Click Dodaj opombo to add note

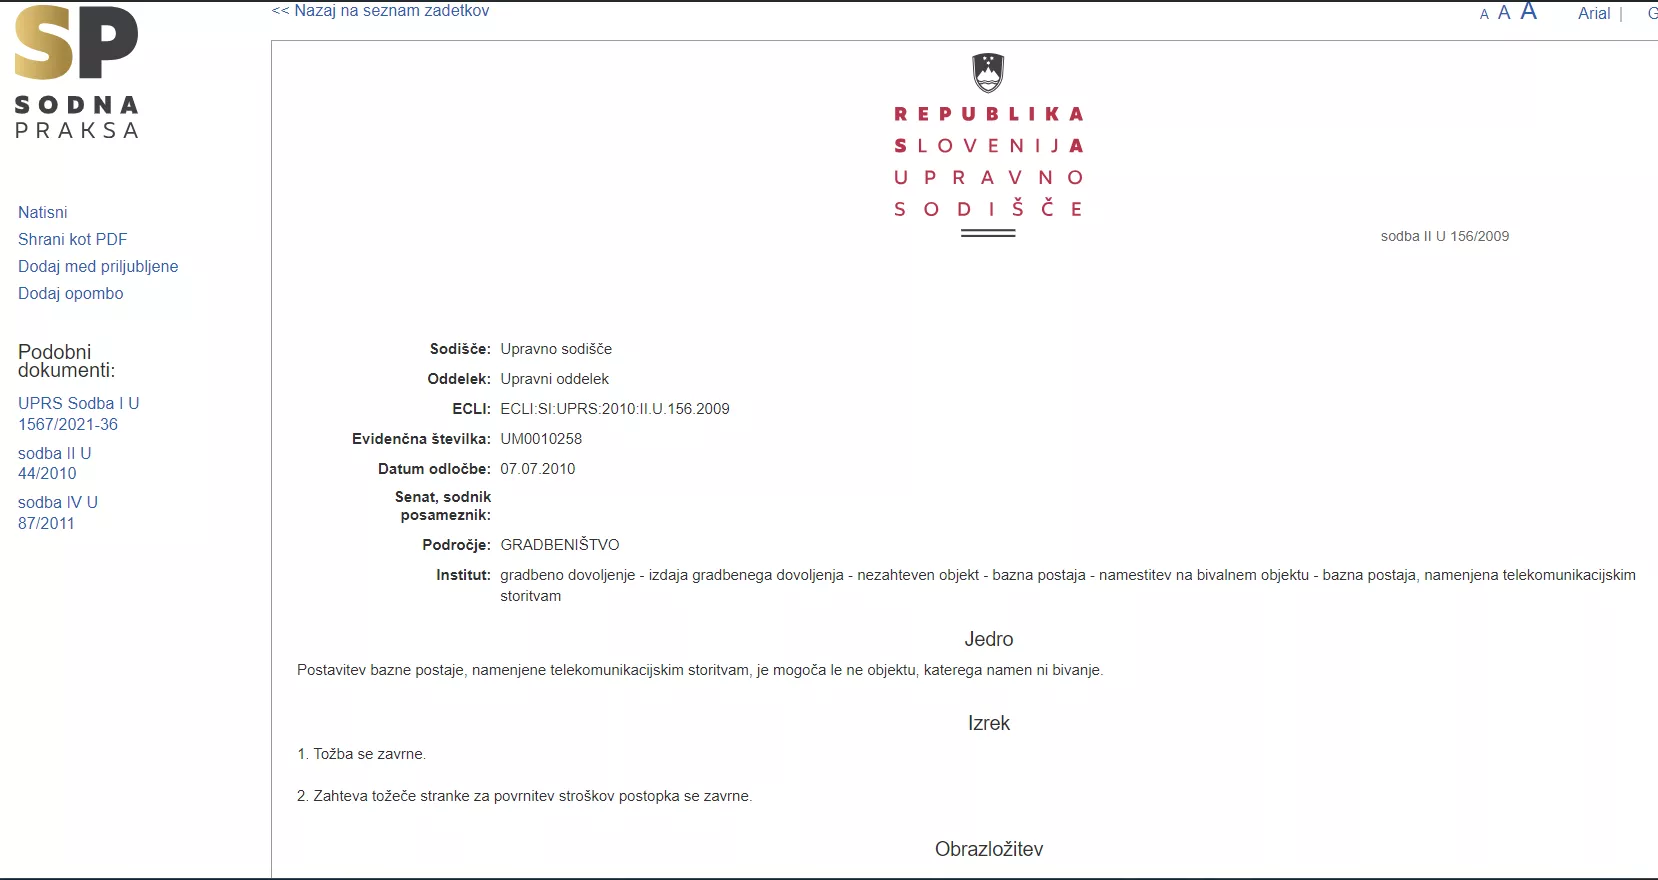coord(71,293)
